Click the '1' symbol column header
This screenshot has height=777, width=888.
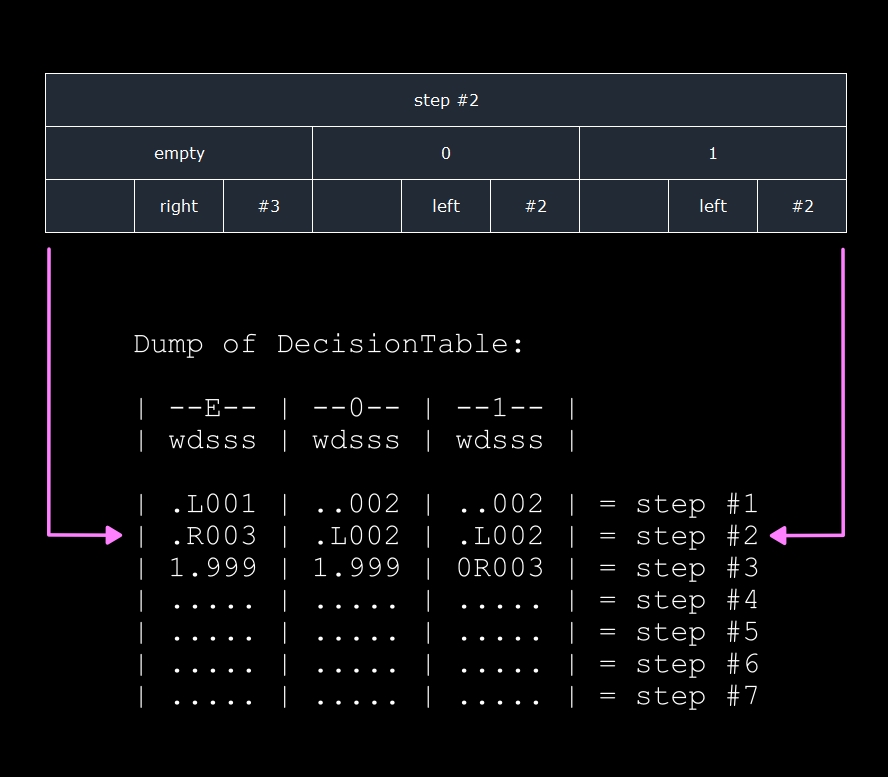pyautogui.click(x=713, y=153)
